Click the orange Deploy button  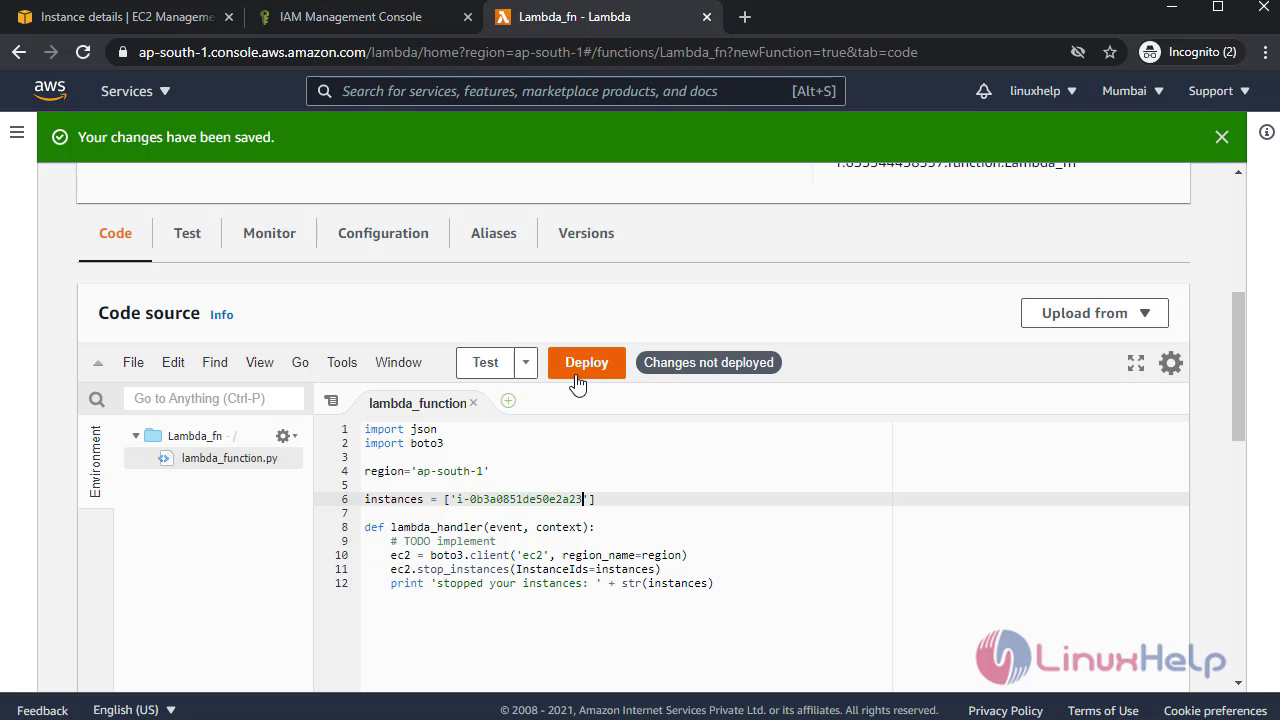point(587,362)
